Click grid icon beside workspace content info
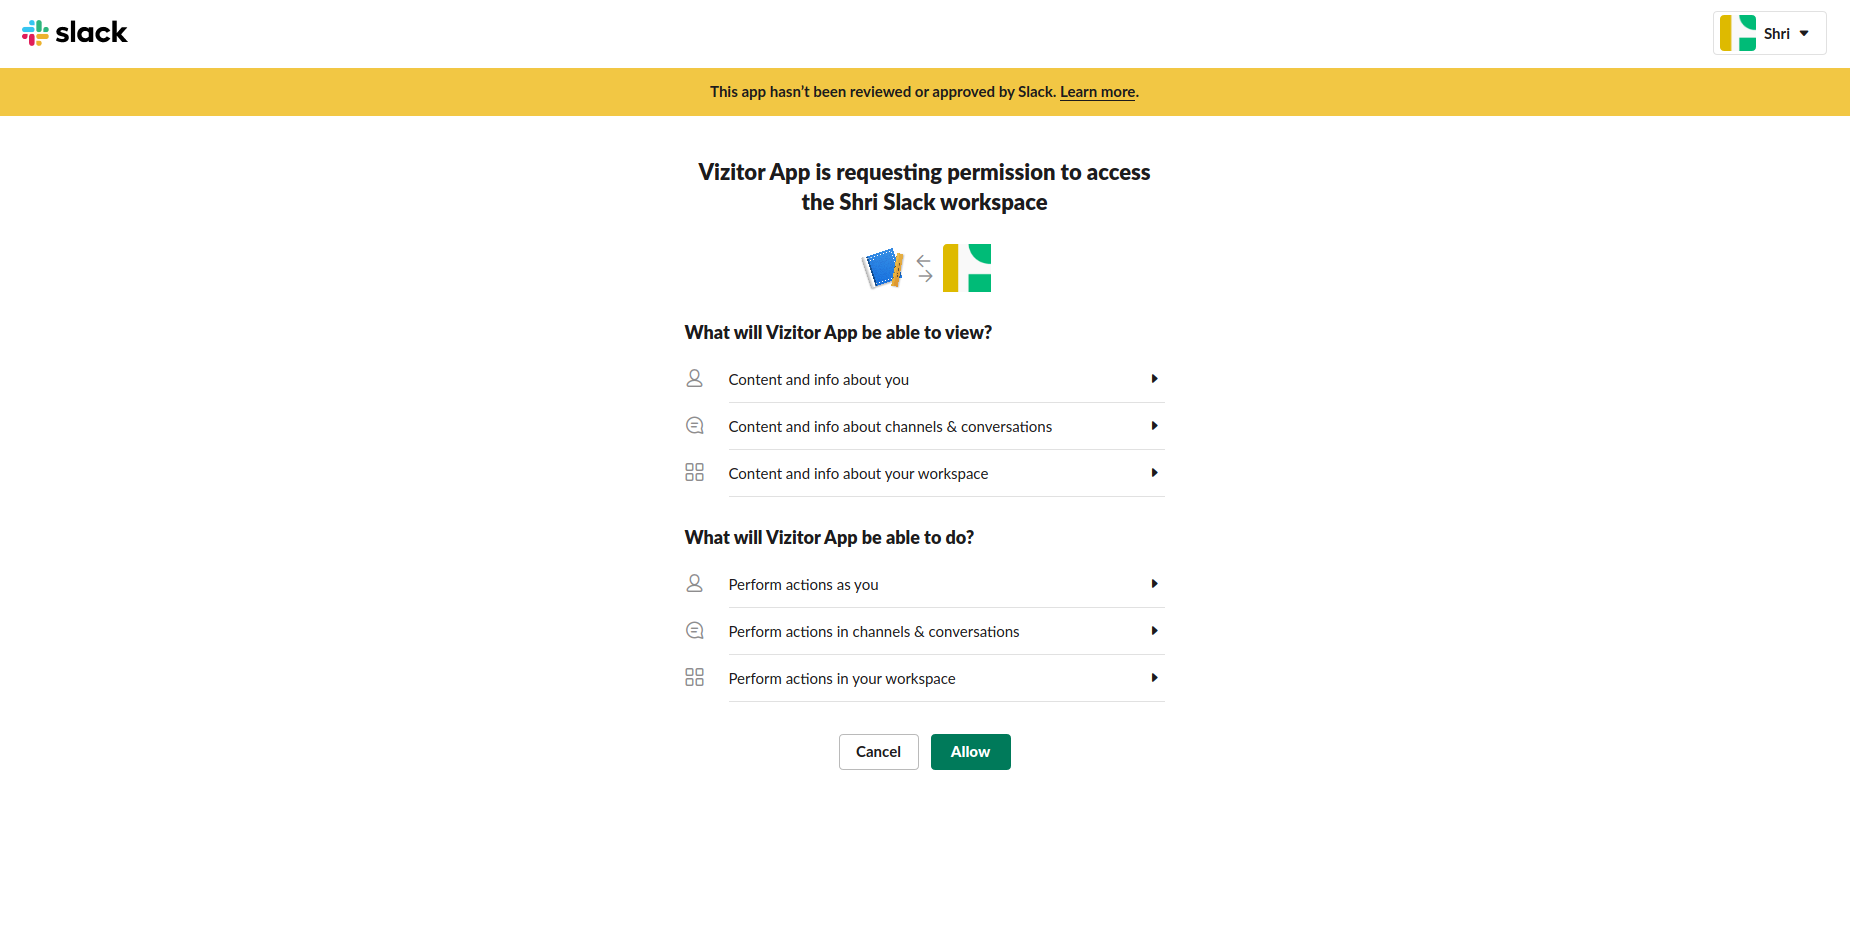Image resolution: width=1850 pixels, height=948 pixels. click(694, 472)
